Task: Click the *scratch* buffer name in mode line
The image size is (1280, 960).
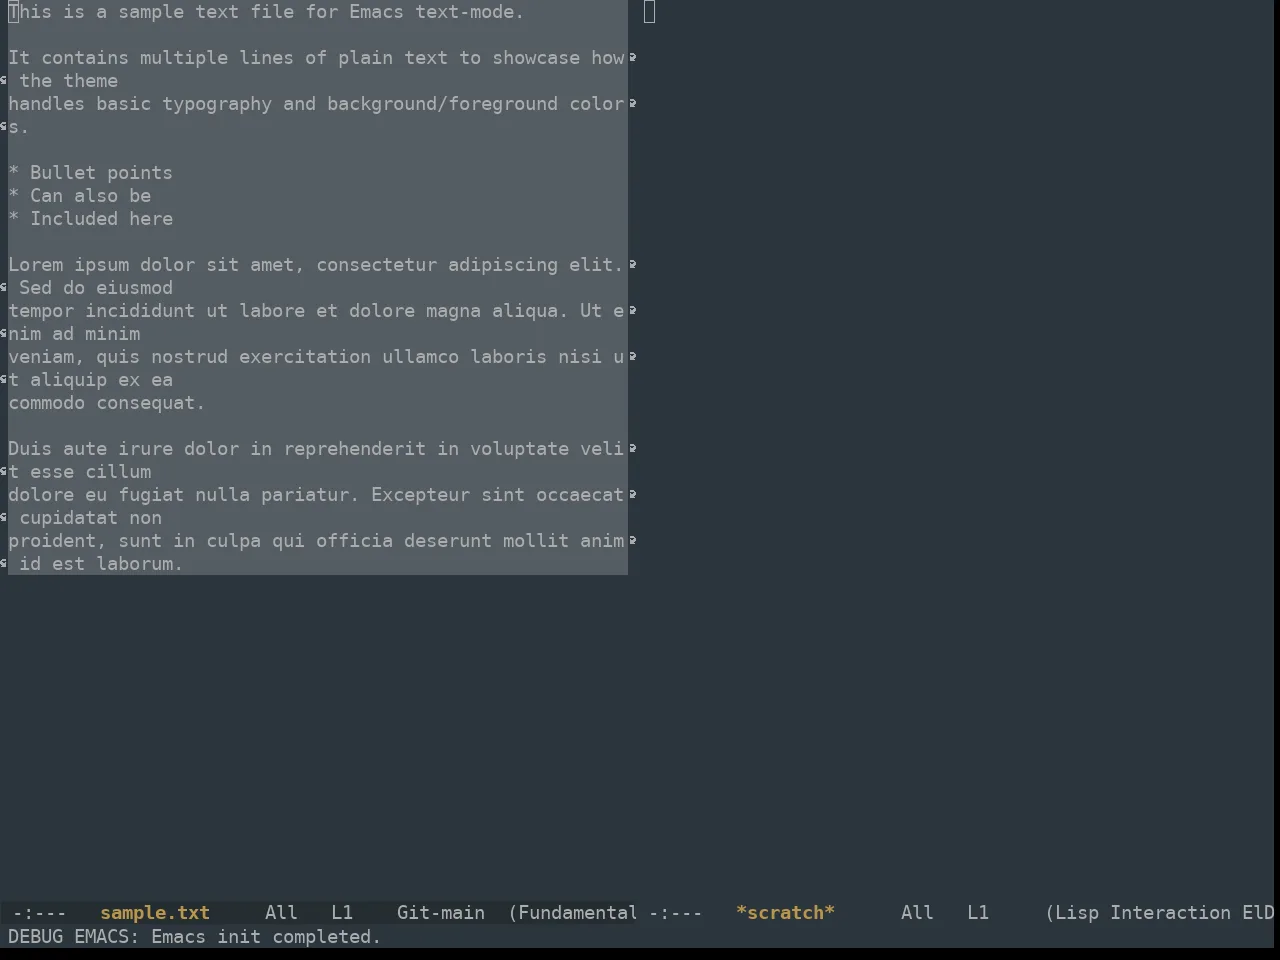Action: (x=785, y=912)
